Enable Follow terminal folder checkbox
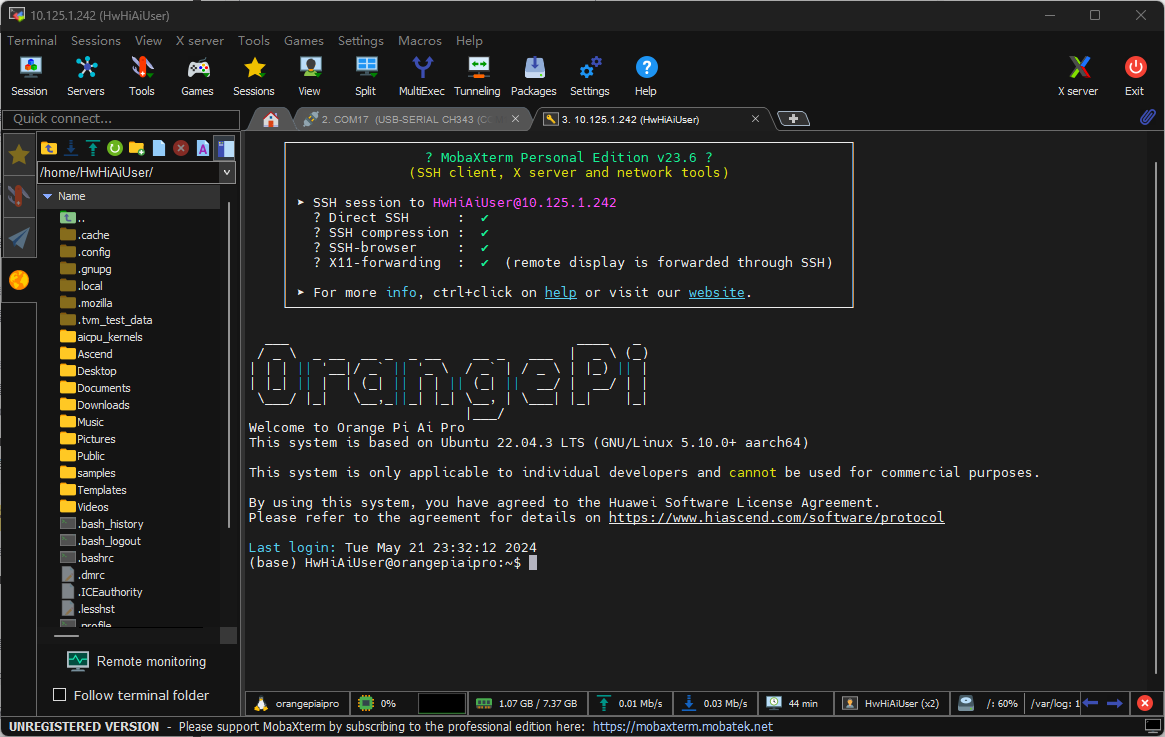 click(59, 695)
